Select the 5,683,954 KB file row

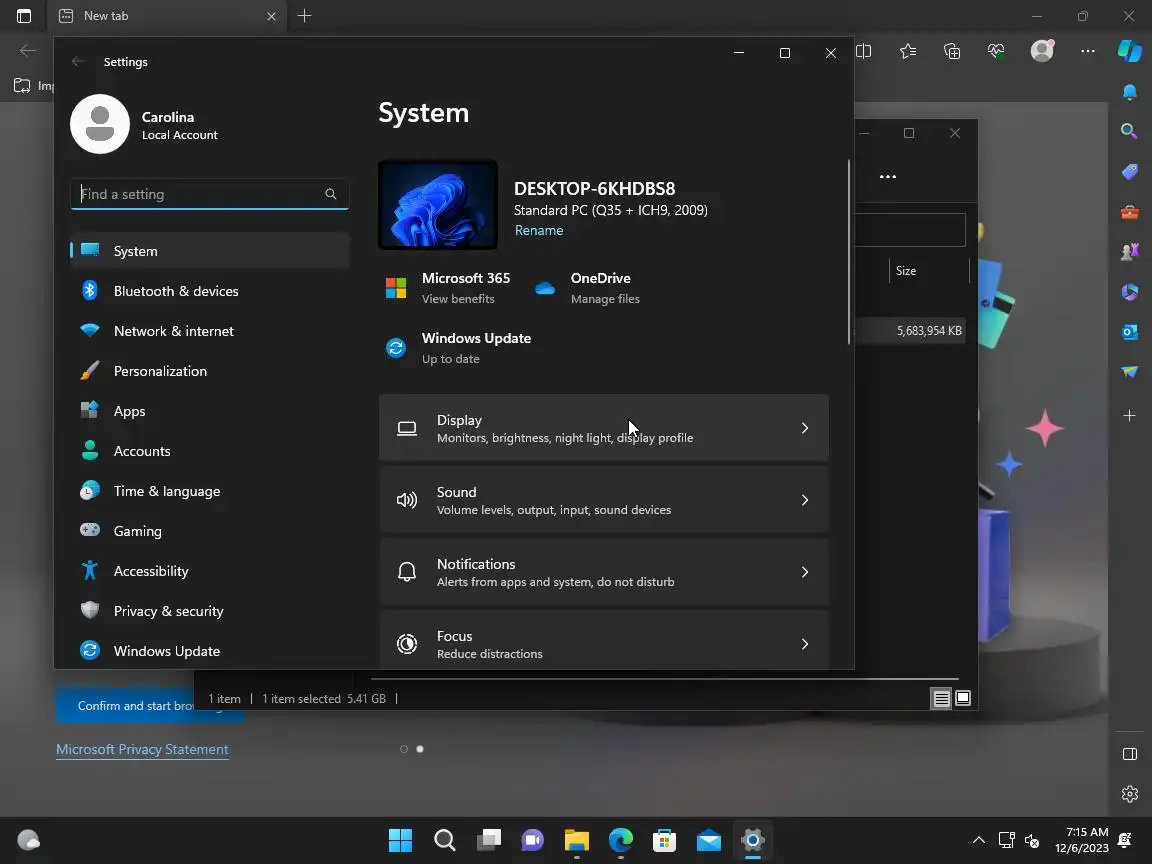(x=911, y=331)
